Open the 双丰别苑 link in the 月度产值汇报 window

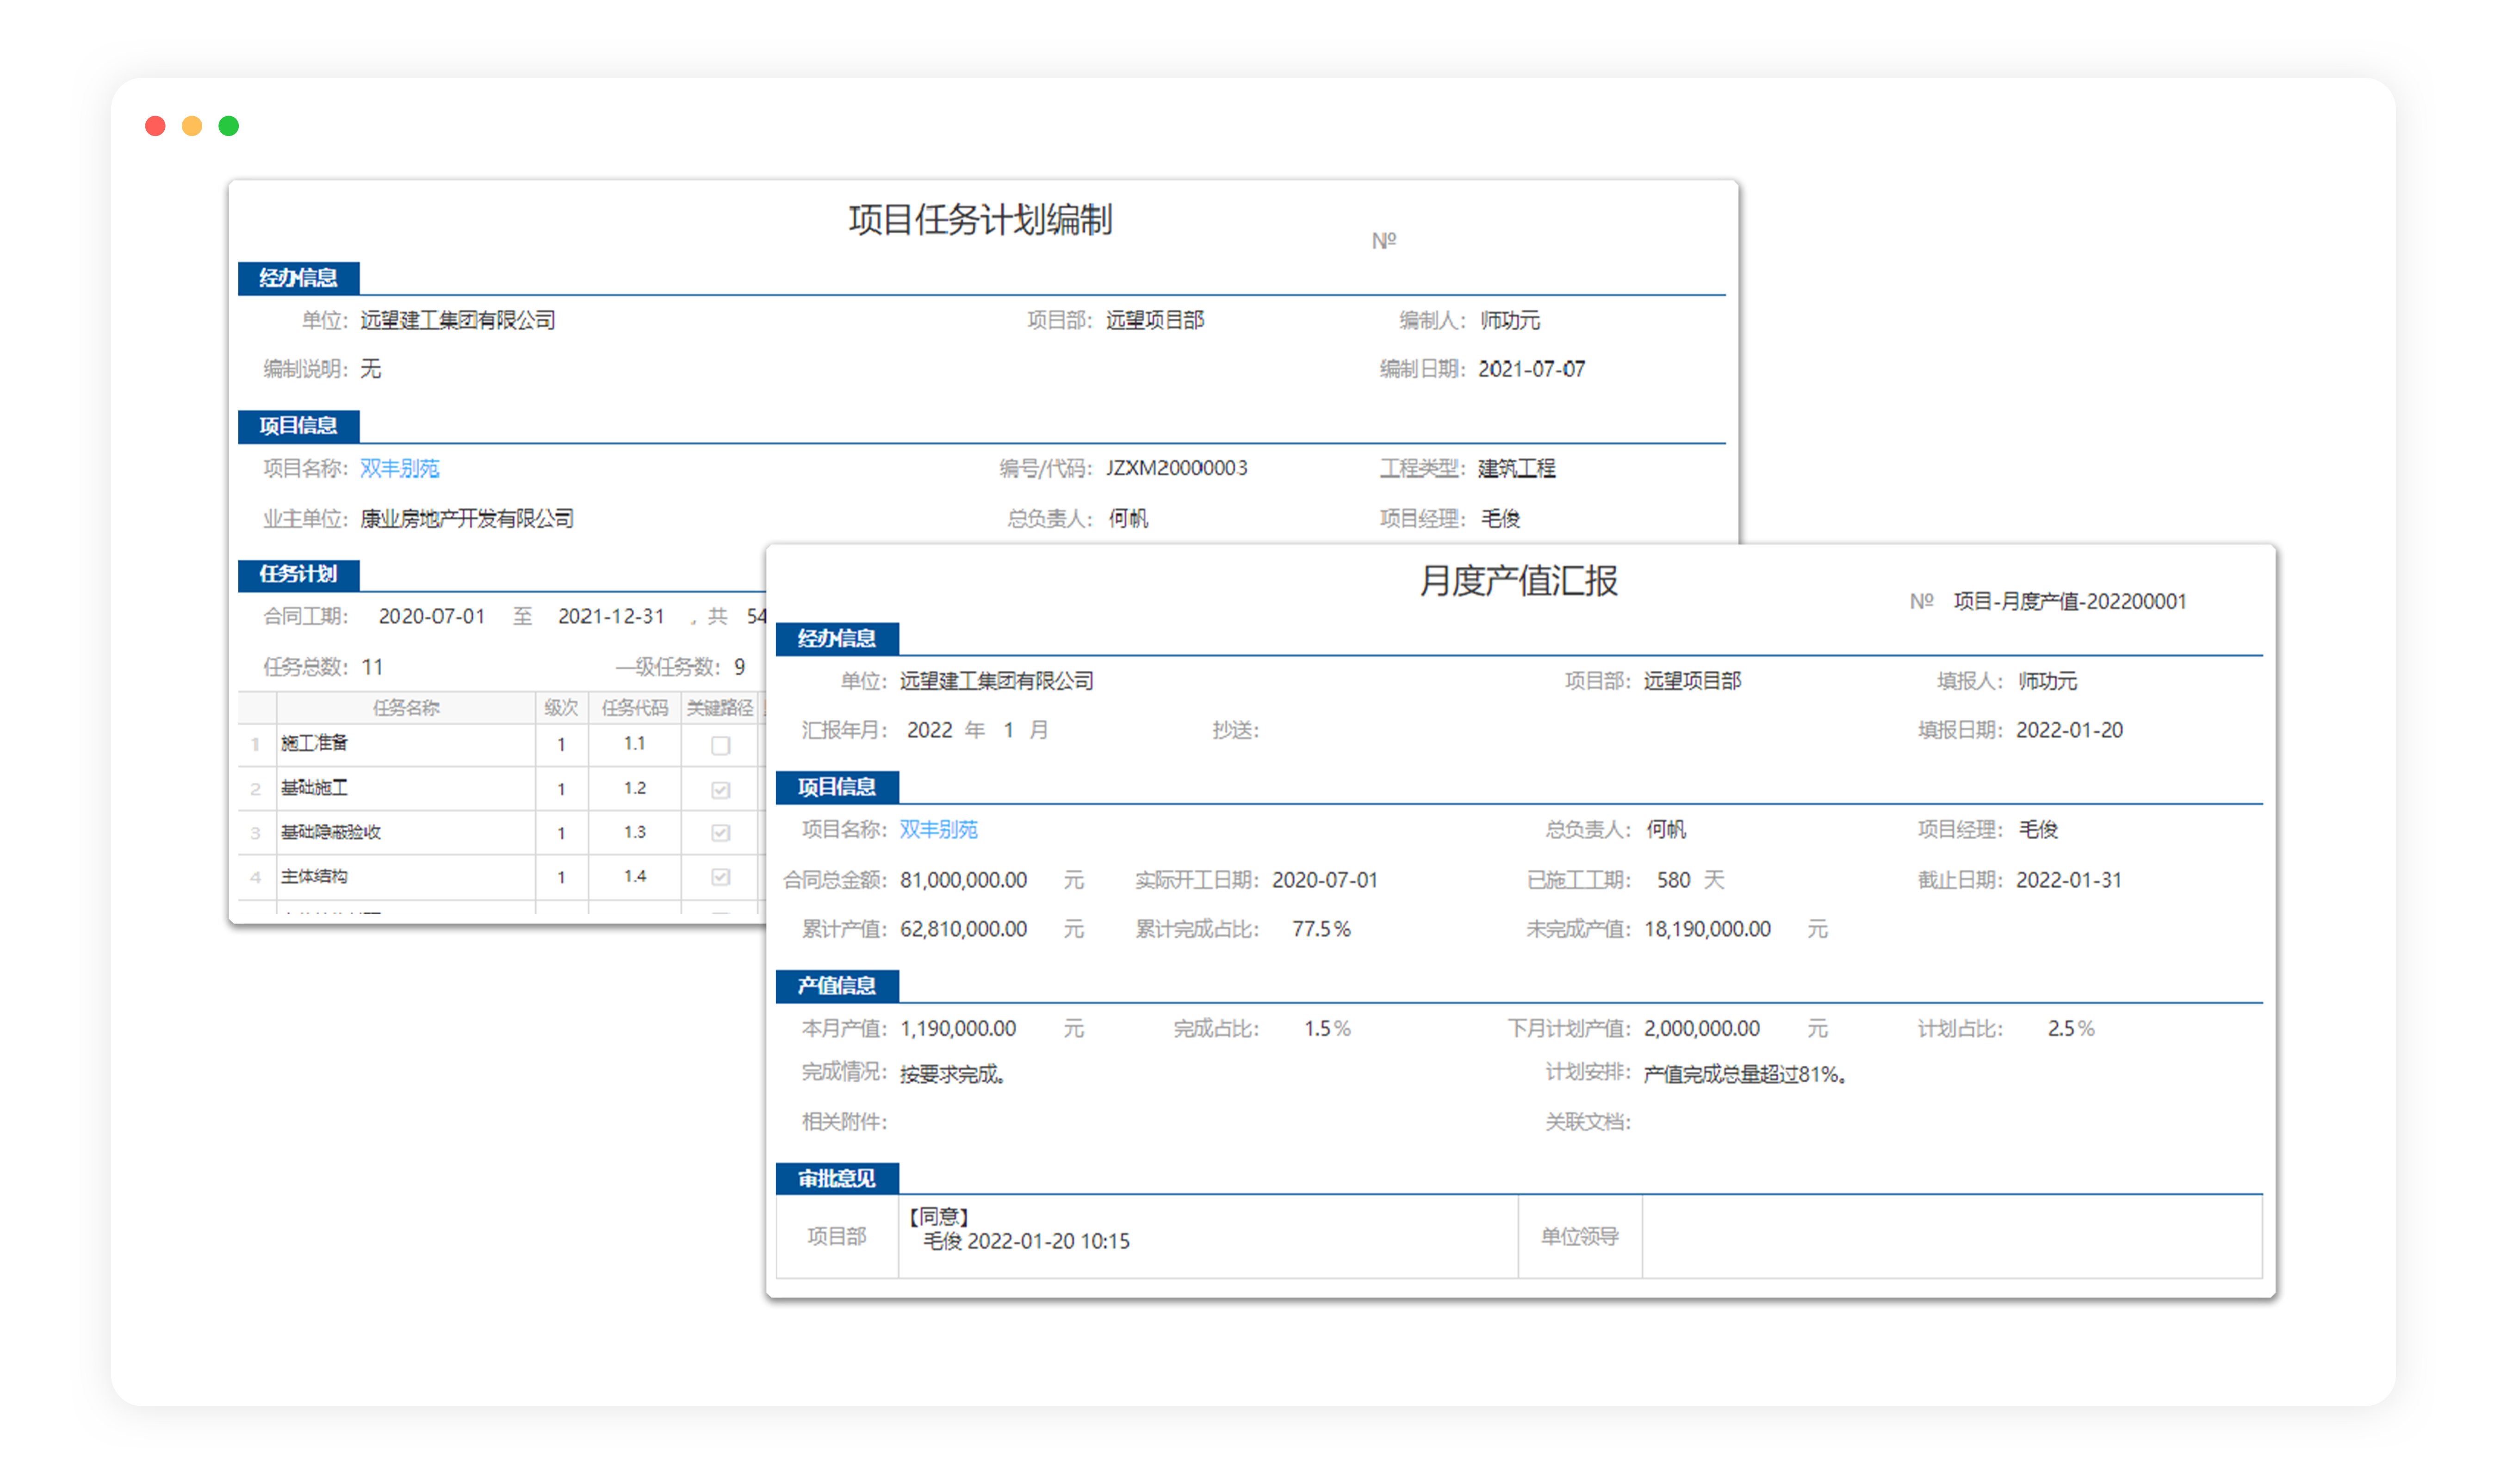click(x=938, y=829)
